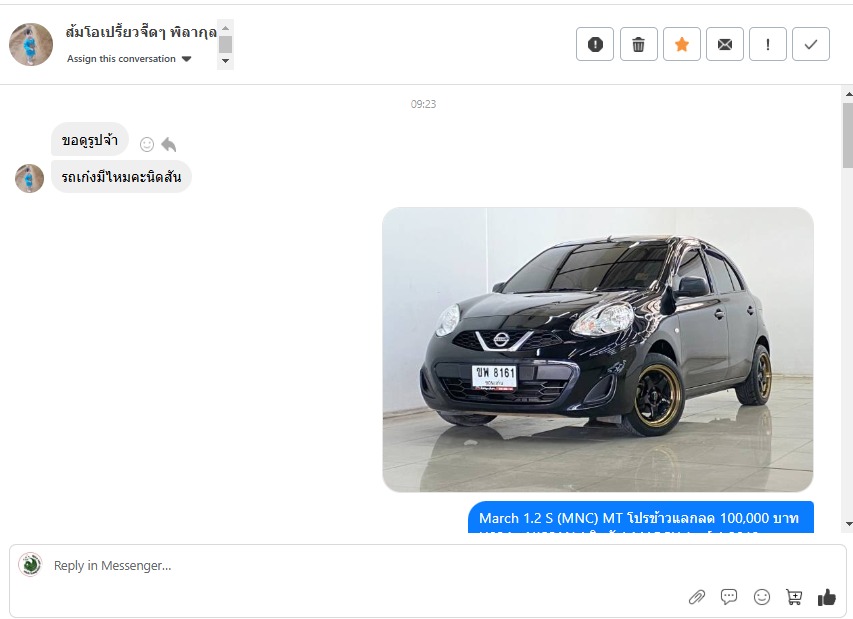Click the shopping cart add-product icon
Screen dimensions: 853x619
[794, 597]
